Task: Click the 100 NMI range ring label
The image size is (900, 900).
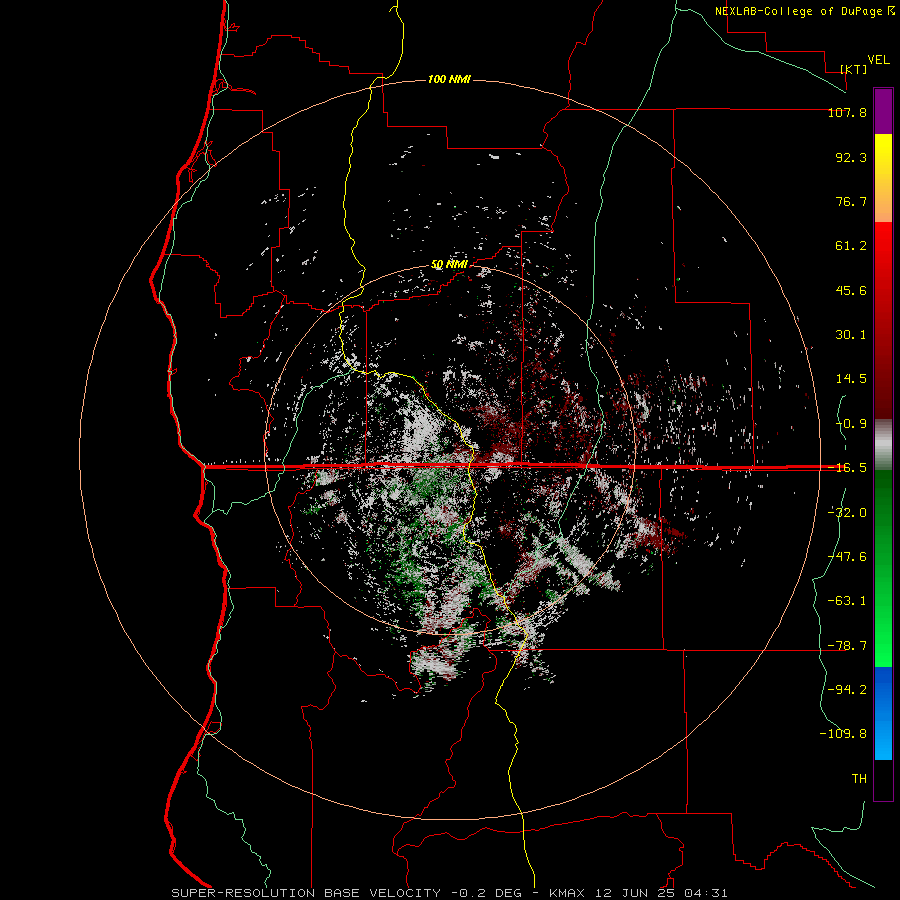Action: tap(449, 79)
